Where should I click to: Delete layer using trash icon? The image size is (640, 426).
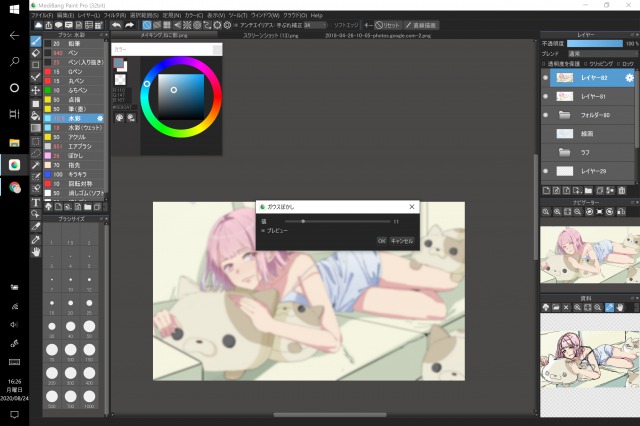[x=621, y=188]
